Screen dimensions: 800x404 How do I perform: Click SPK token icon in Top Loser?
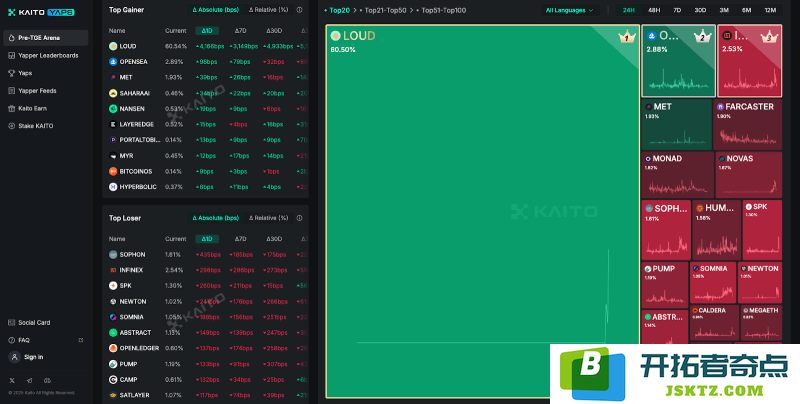[x=113, y=286]
